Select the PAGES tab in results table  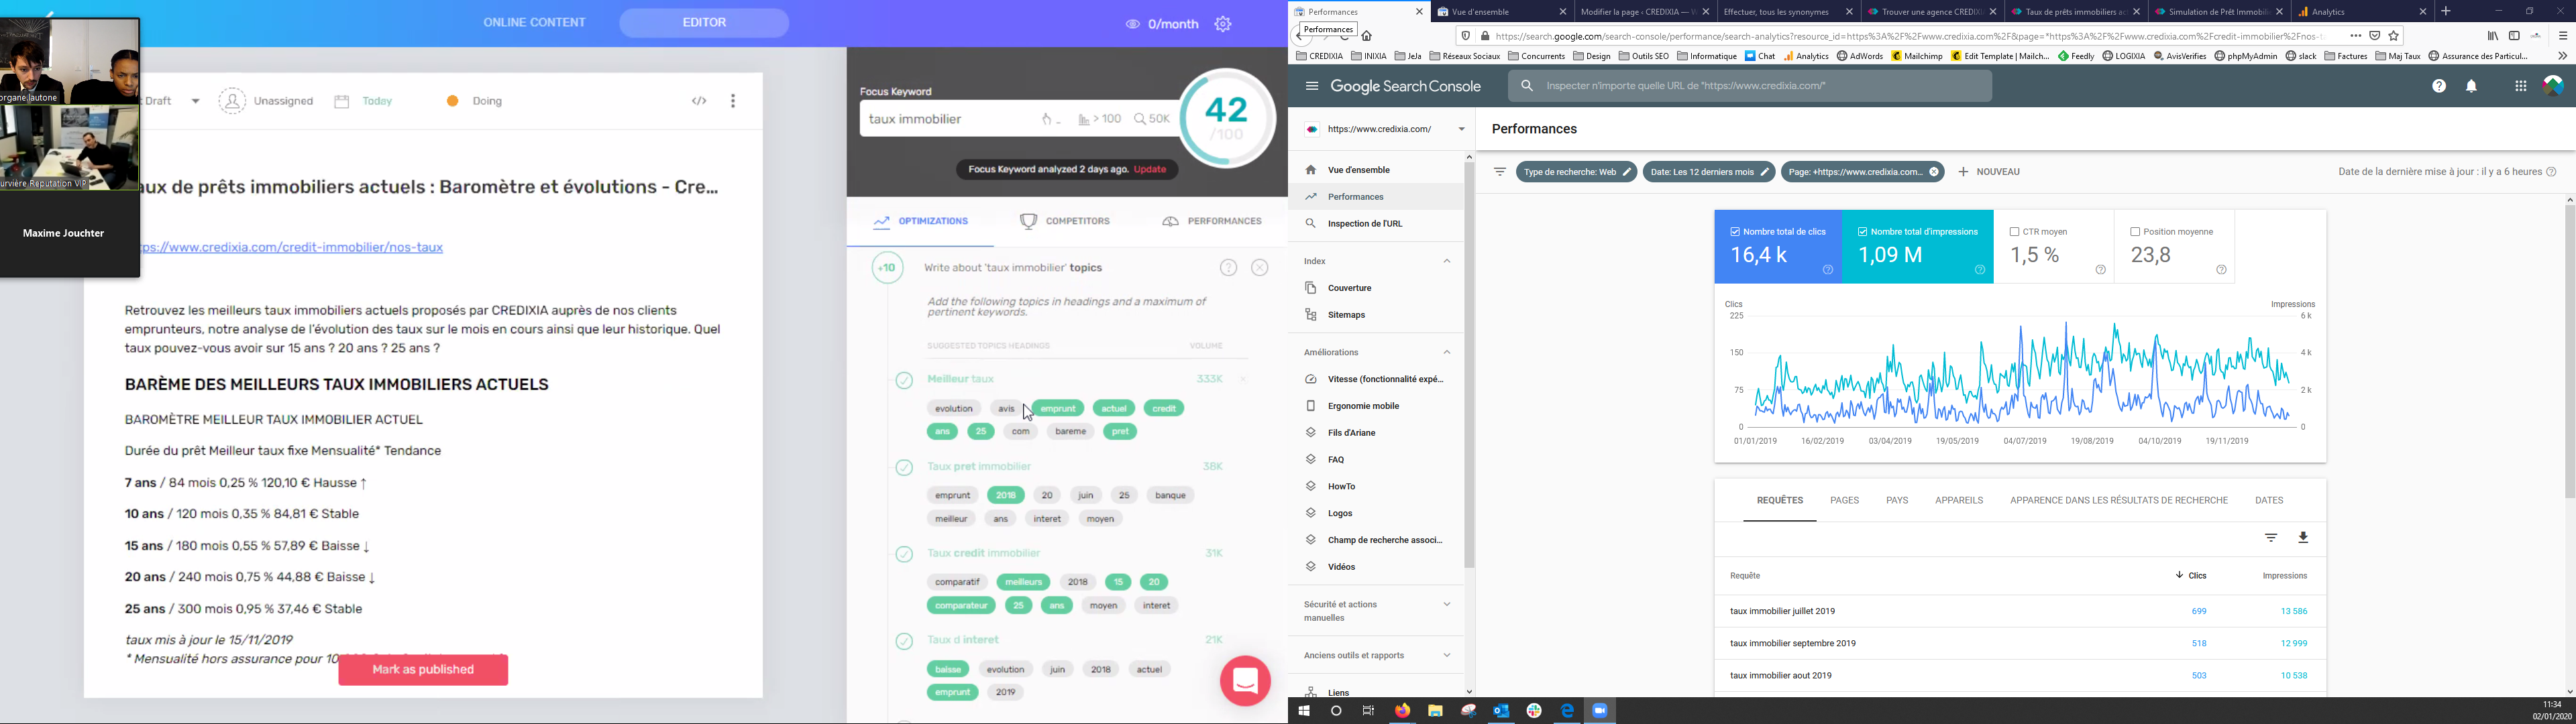pyautogui.click(x=1844, y=501)
